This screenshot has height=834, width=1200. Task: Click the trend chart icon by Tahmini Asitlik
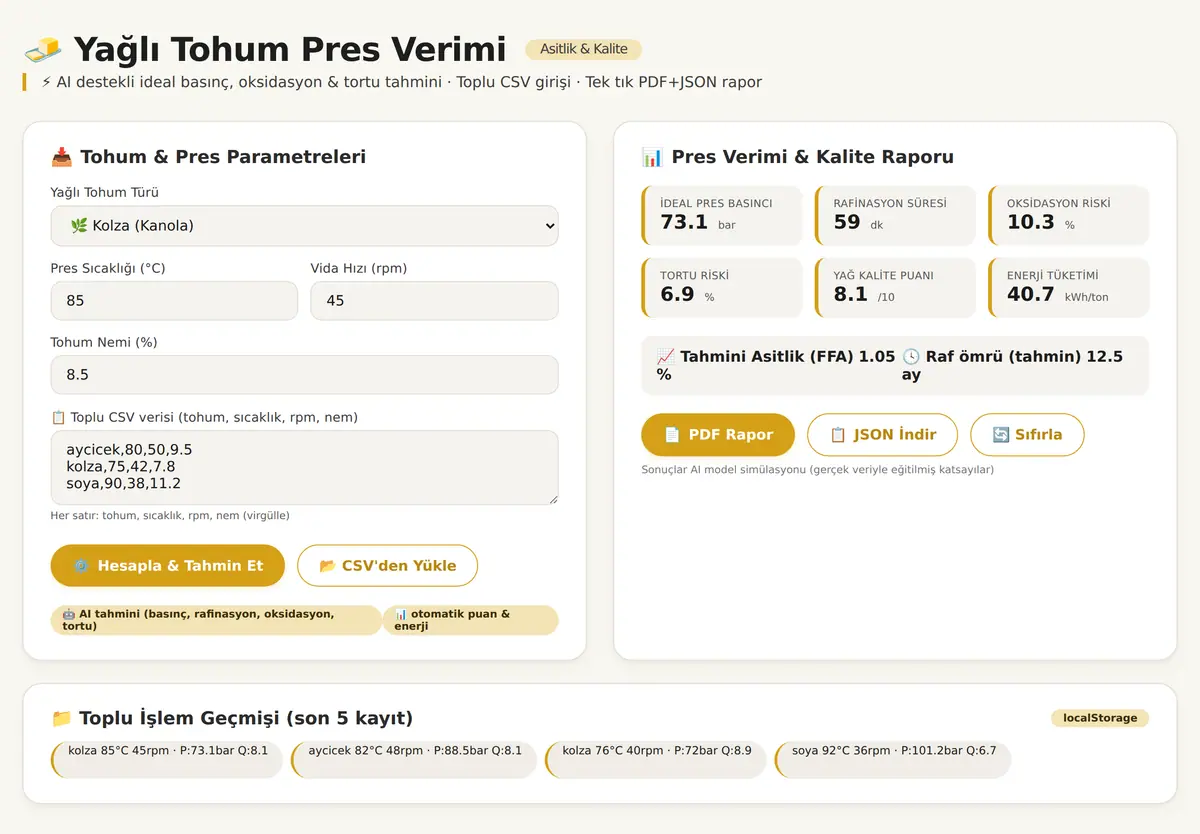tap(666, 356)
